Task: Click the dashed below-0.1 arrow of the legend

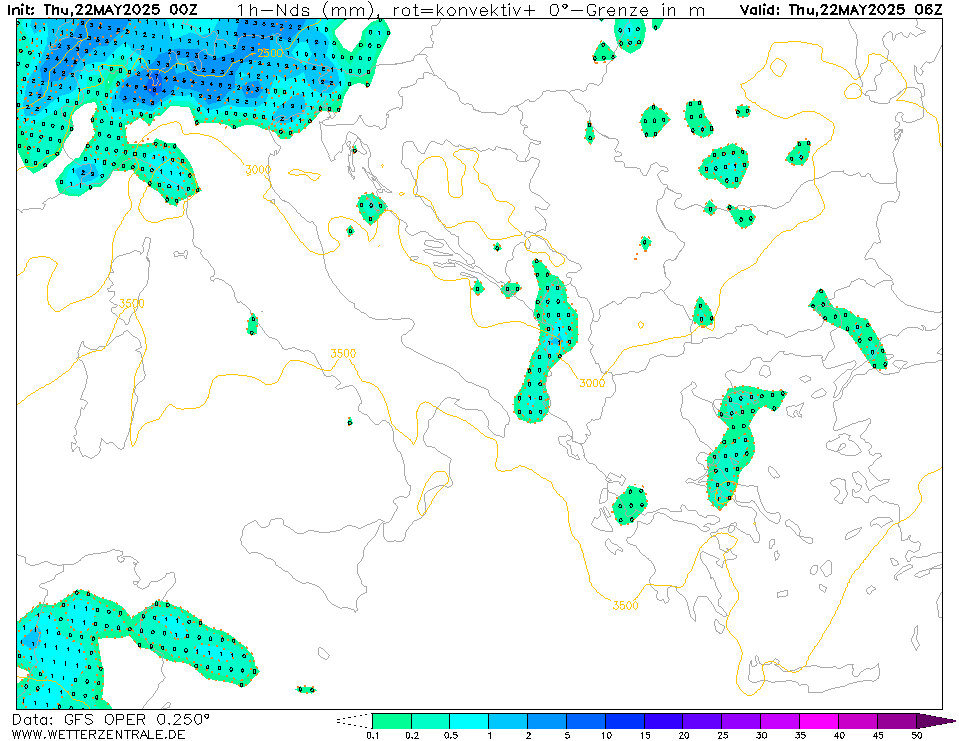Action: pyautogui.click(x=354, y=721)
